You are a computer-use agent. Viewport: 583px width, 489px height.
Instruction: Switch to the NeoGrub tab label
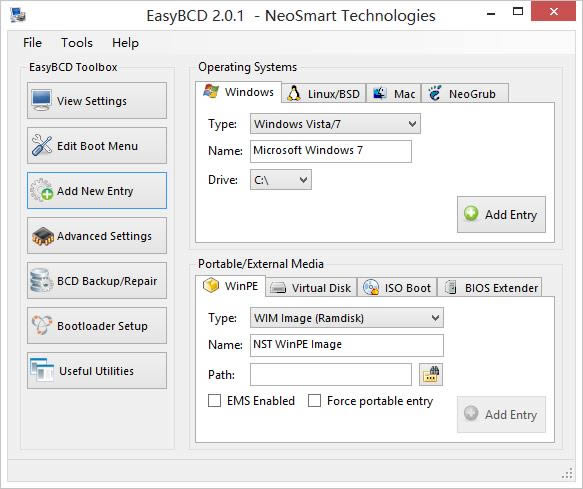pos(472,94)
